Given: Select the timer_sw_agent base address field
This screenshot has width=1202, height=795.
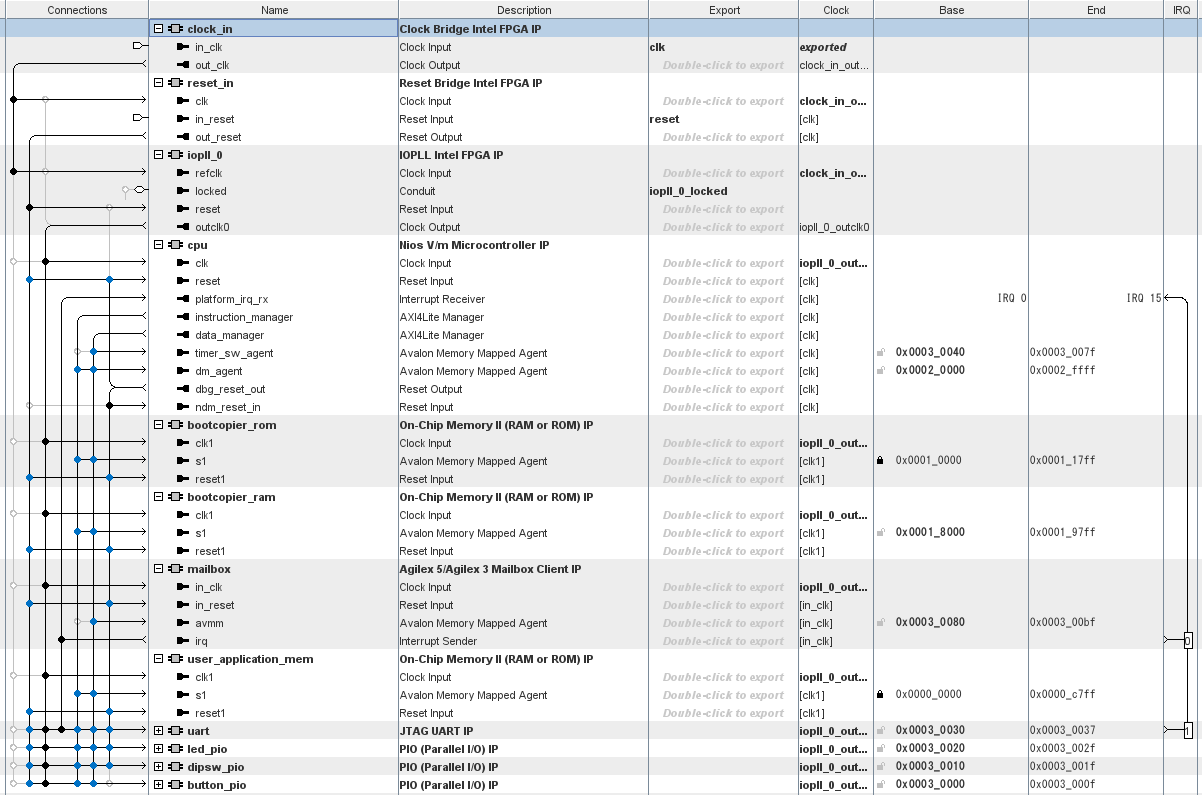Looking at the screenshot, I should 930,353.
